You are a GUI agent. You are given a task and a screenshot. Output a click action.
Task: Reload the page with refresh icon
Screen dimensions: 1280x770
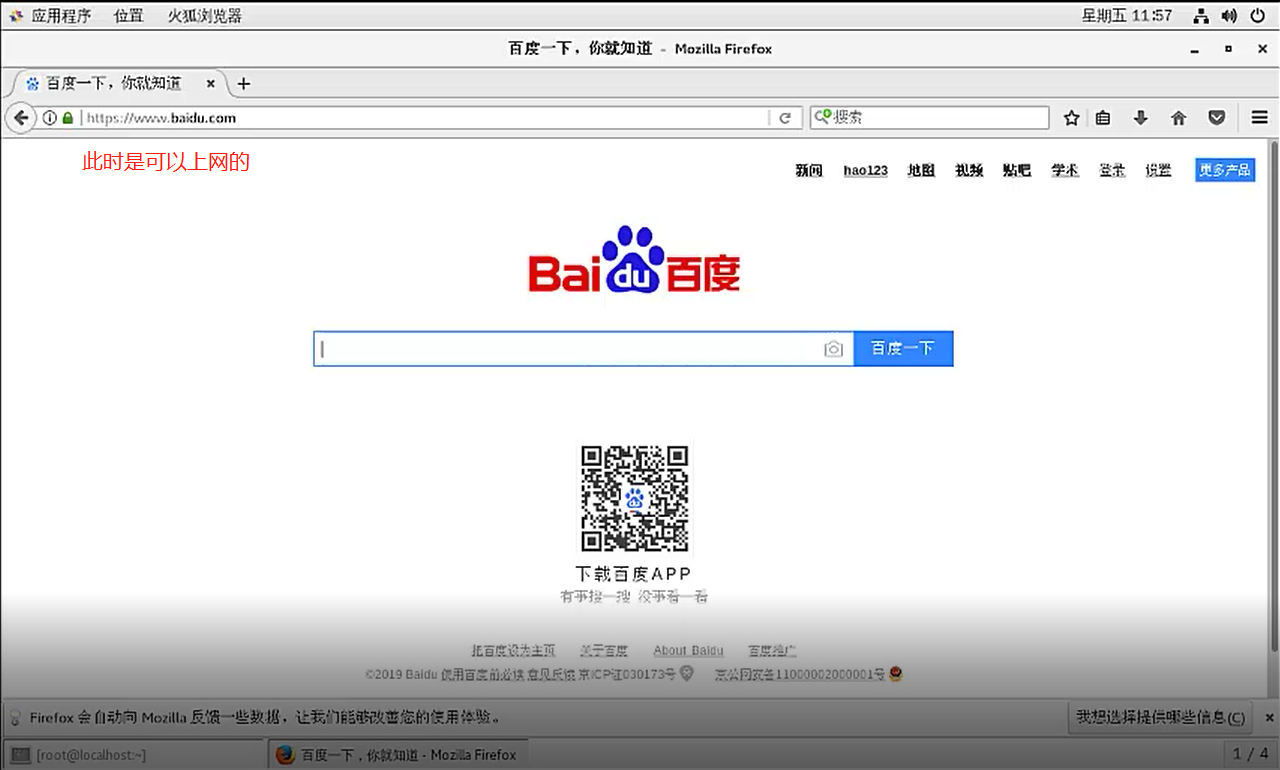[x=785, y=117]
